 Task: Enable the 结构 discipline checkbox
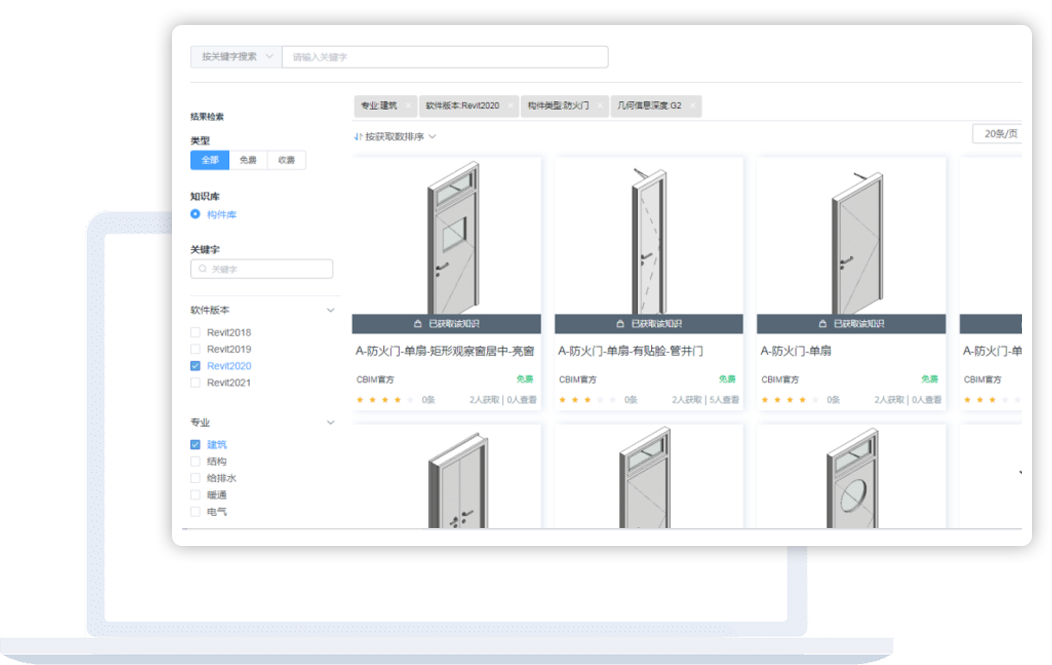[x=196, y=462]
